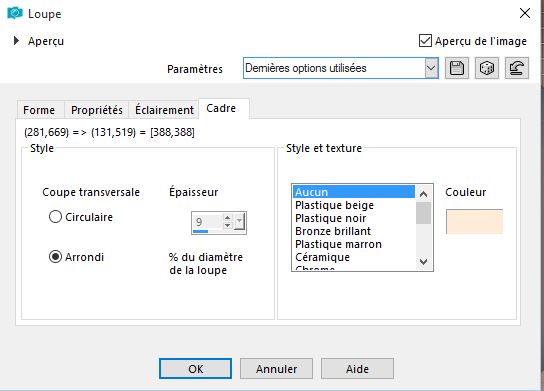Decrease the Épaisseur value with the down arrow
This screenshot has height=391, width=544.
click(x=227, y=225)
